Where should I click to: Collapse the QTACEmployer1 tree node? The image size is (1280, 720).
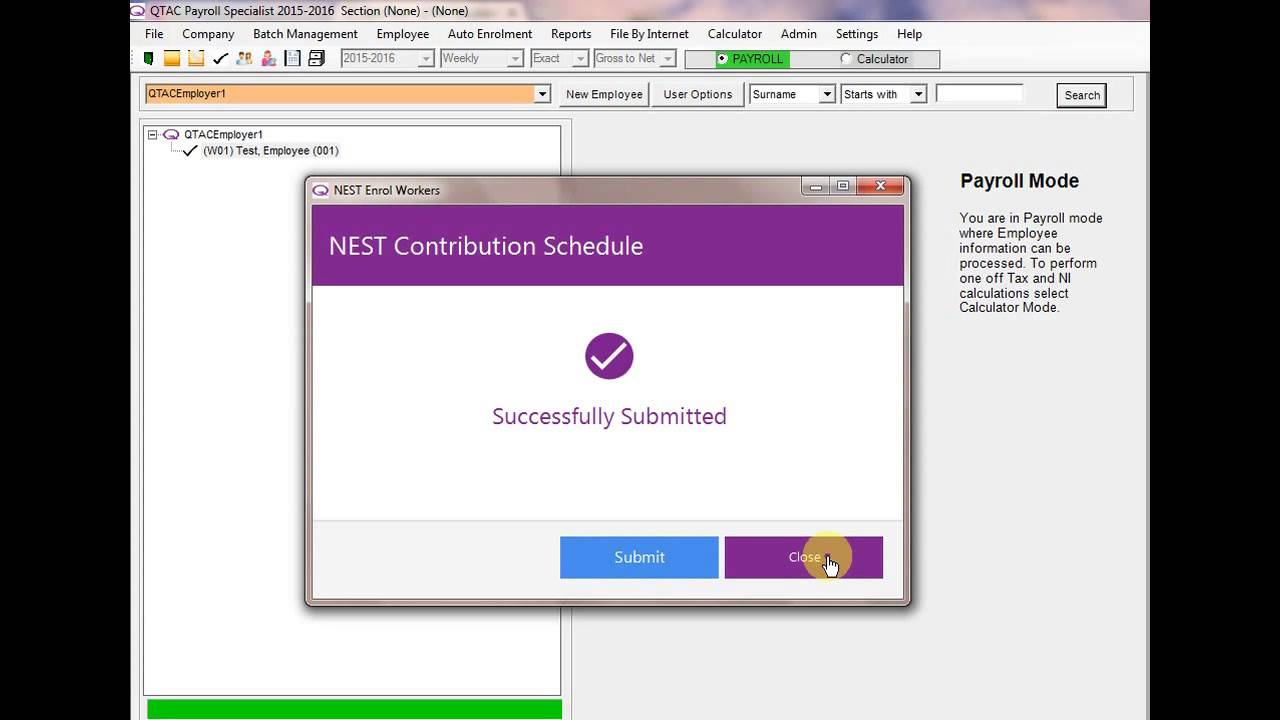[x=153, y=134]
